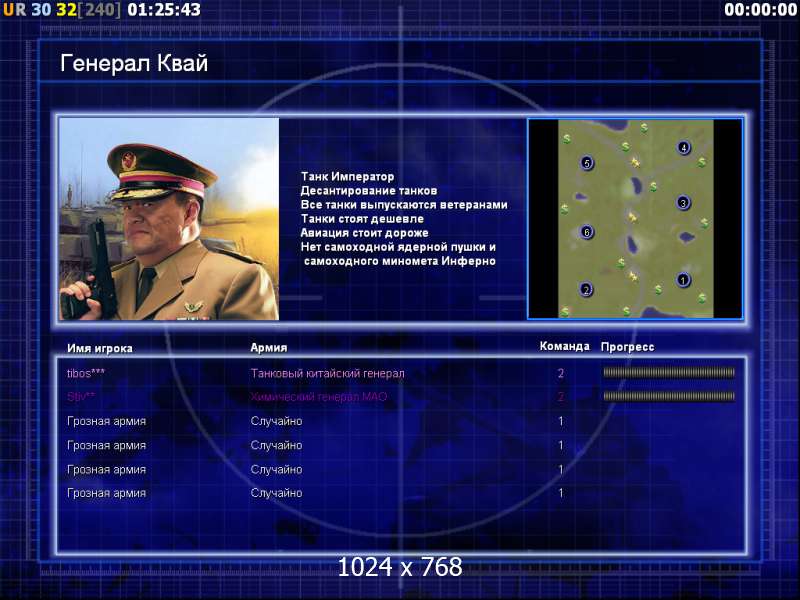Click Stiv loading progress bar
This screenshot has height=600, width=800.
[x=669, y=396]
